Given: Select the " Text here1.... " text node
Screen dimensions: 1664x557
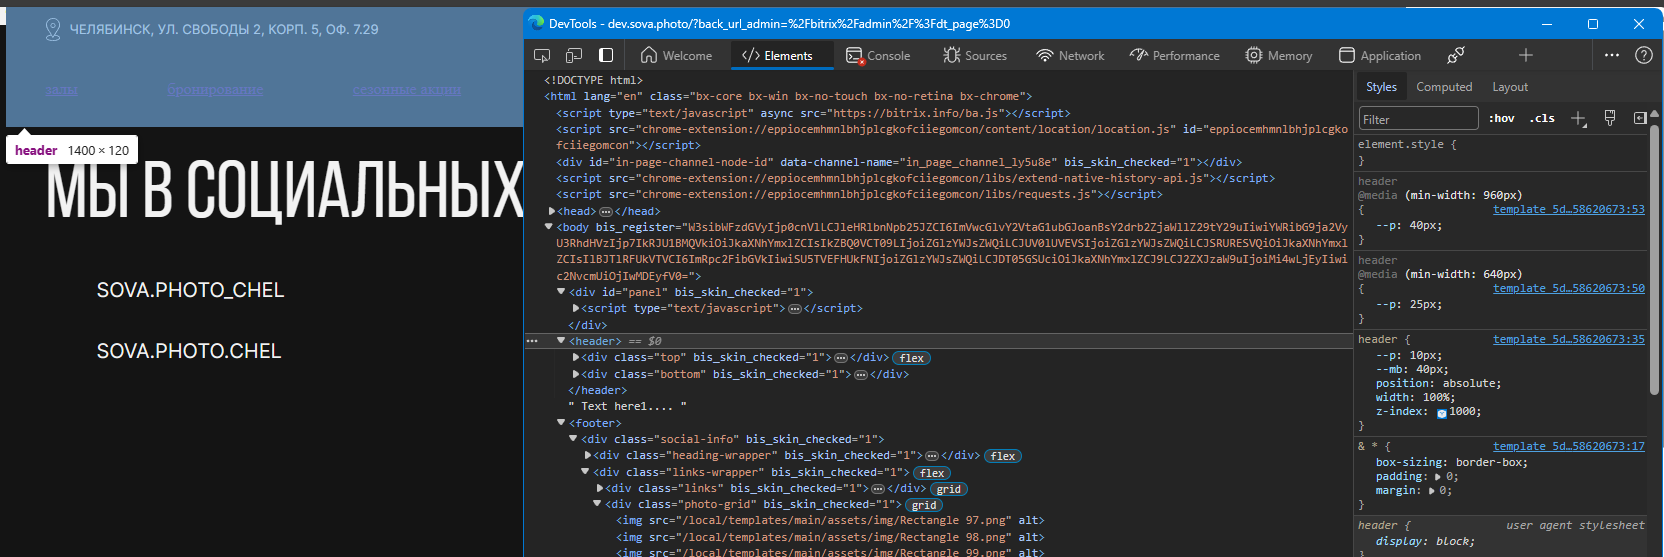Looking at the screenshot, I should tap(627, 406).
